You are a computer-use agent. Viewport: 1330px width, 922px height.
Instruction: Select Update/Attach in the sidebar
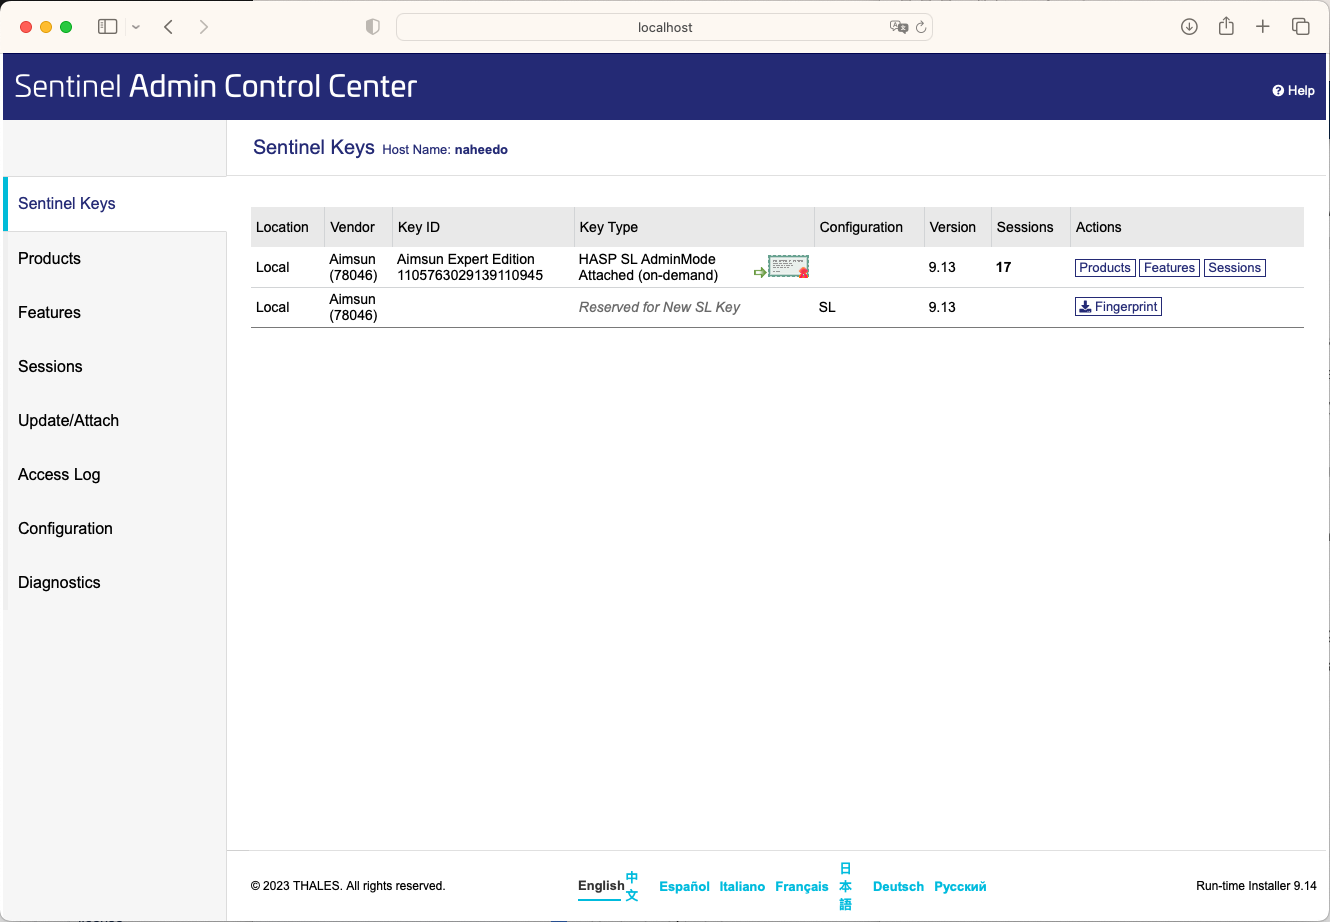pos(68,420)
